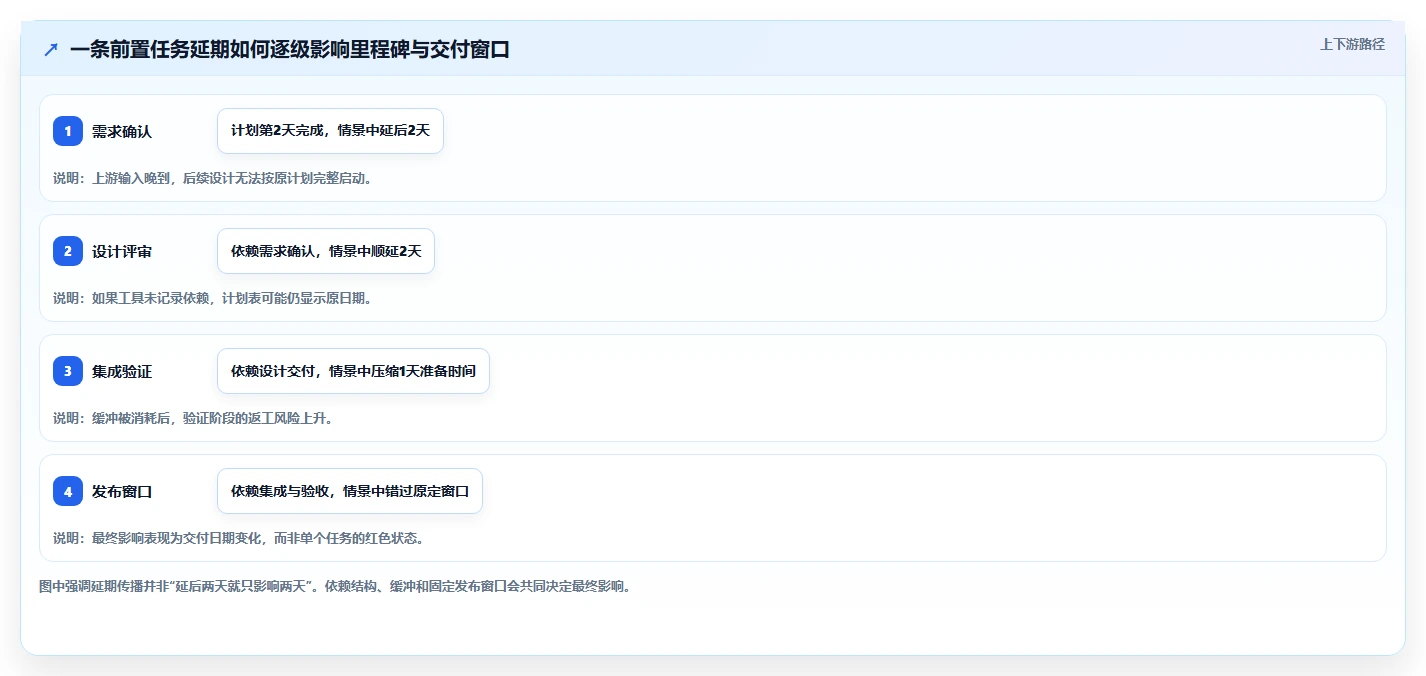Click the step 1 number badge
This screenshot has width=1426, height=676.
(x=68, y=131)
